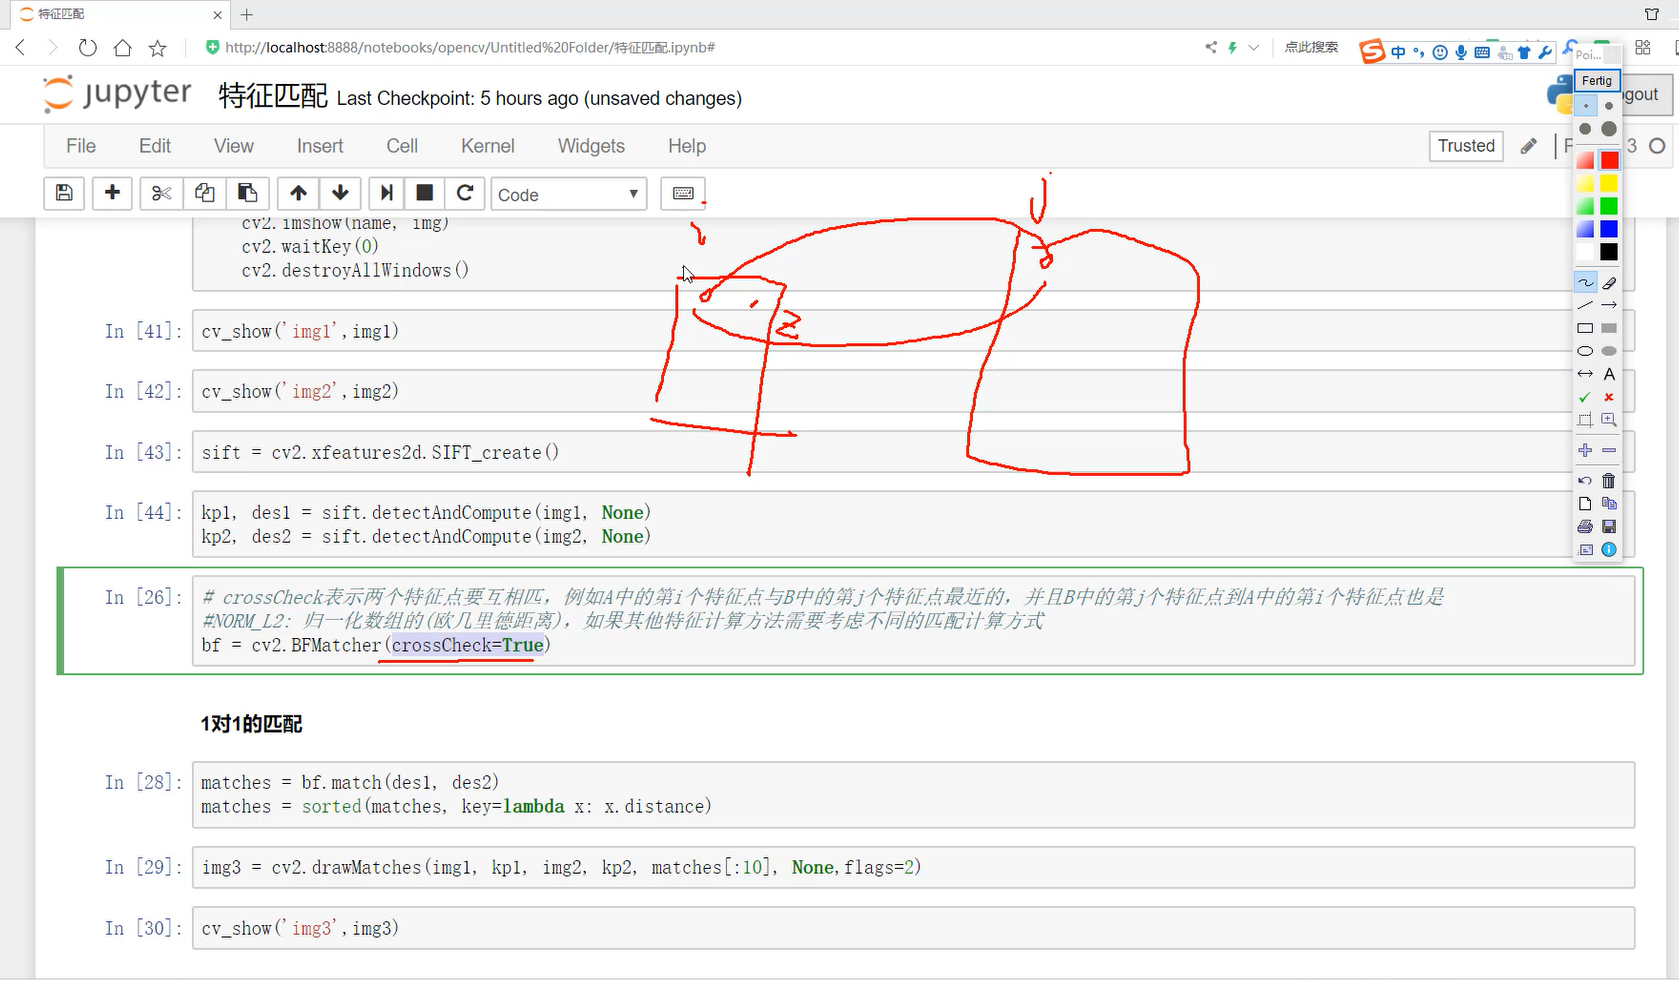Select the green check mark stamp
The width and height of the screenshot is (1679, 981).
click(x=1586, y=397)
